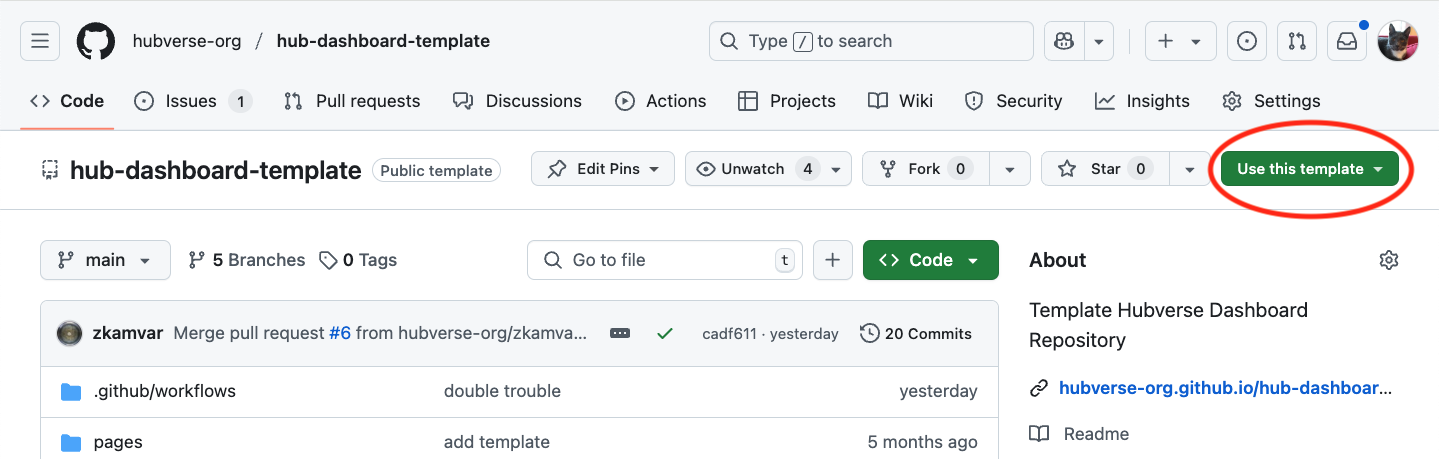Click the Add file plus button
The image size is (1439, 459).
(832, 260)
